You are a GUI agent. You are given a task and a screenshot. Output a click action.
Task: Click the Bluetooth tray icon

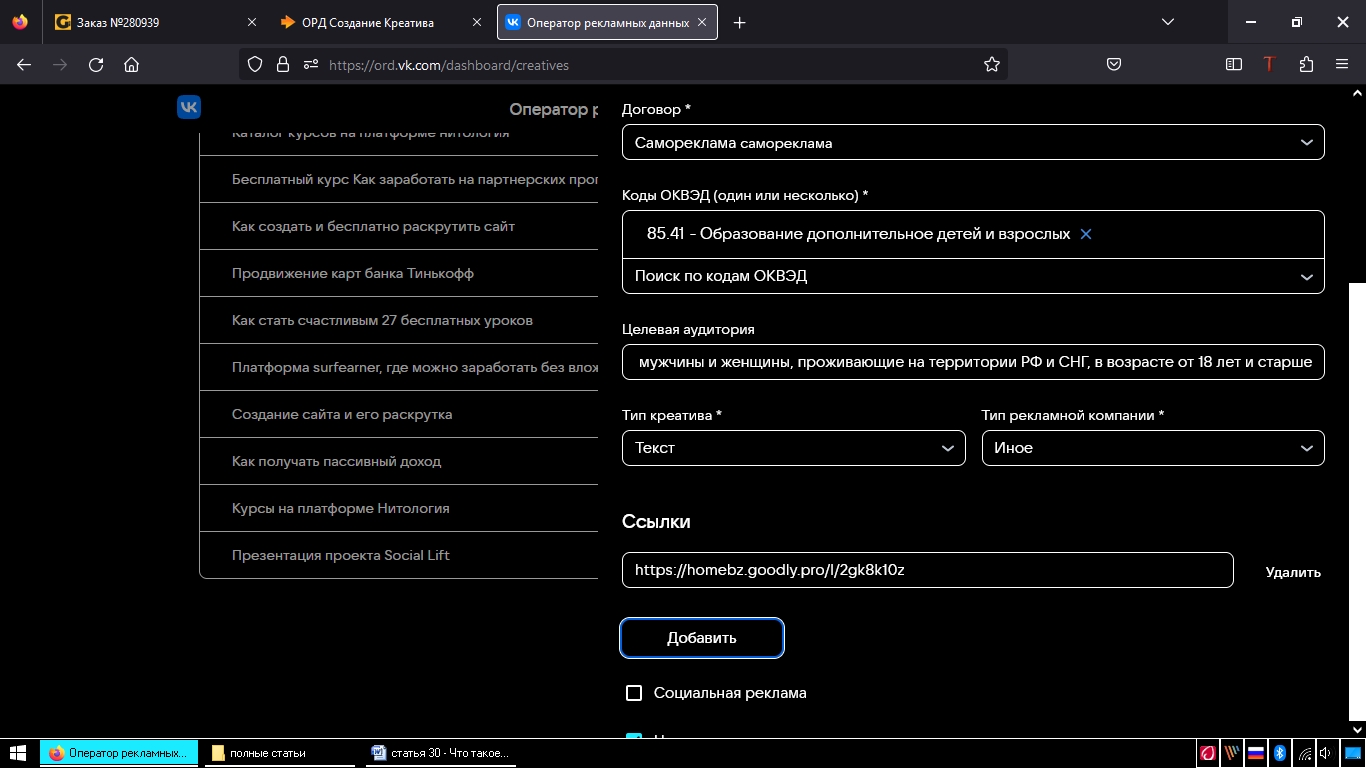click(1279, 753)
